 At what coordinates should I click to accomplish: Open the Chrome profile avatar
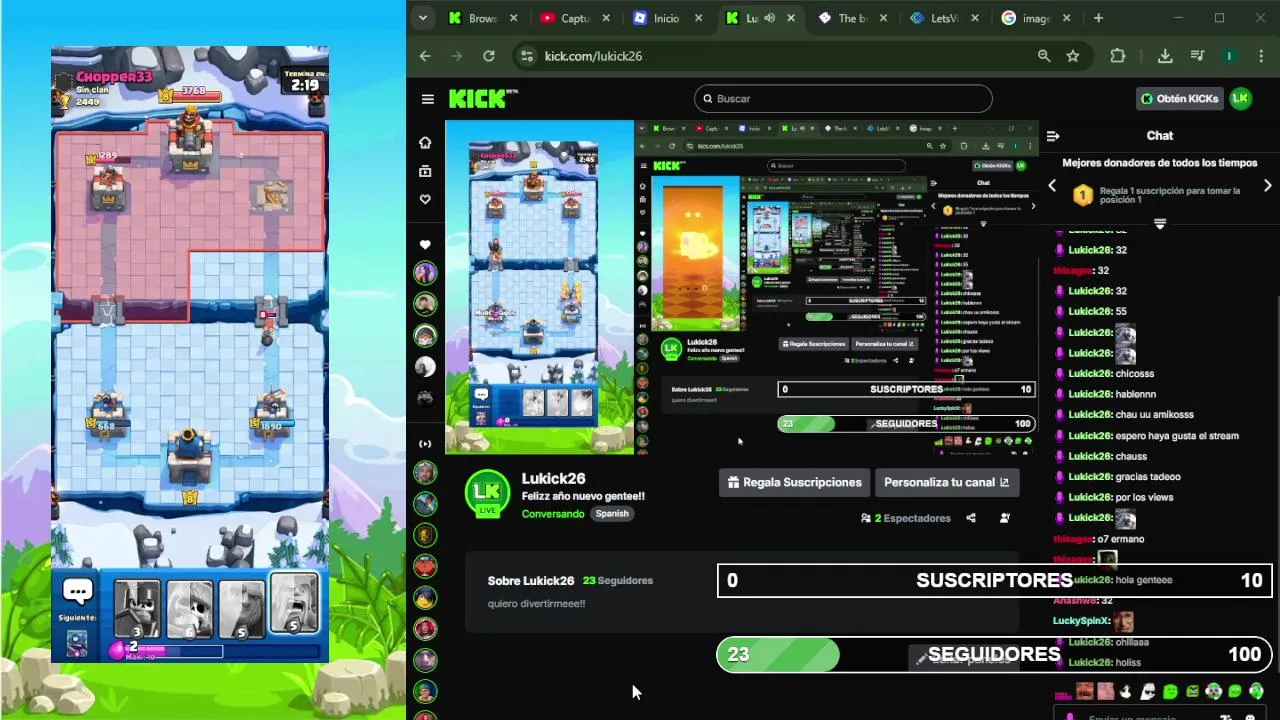1229,56
